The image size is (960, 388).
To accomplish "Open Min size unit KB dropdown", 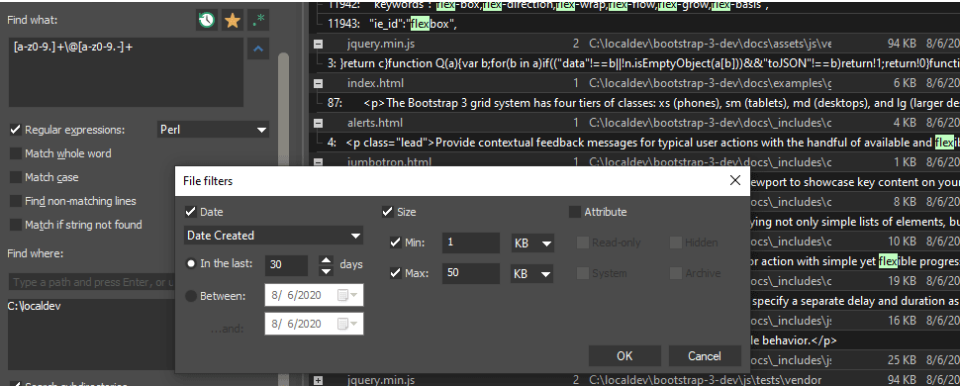I will [533, 243].
